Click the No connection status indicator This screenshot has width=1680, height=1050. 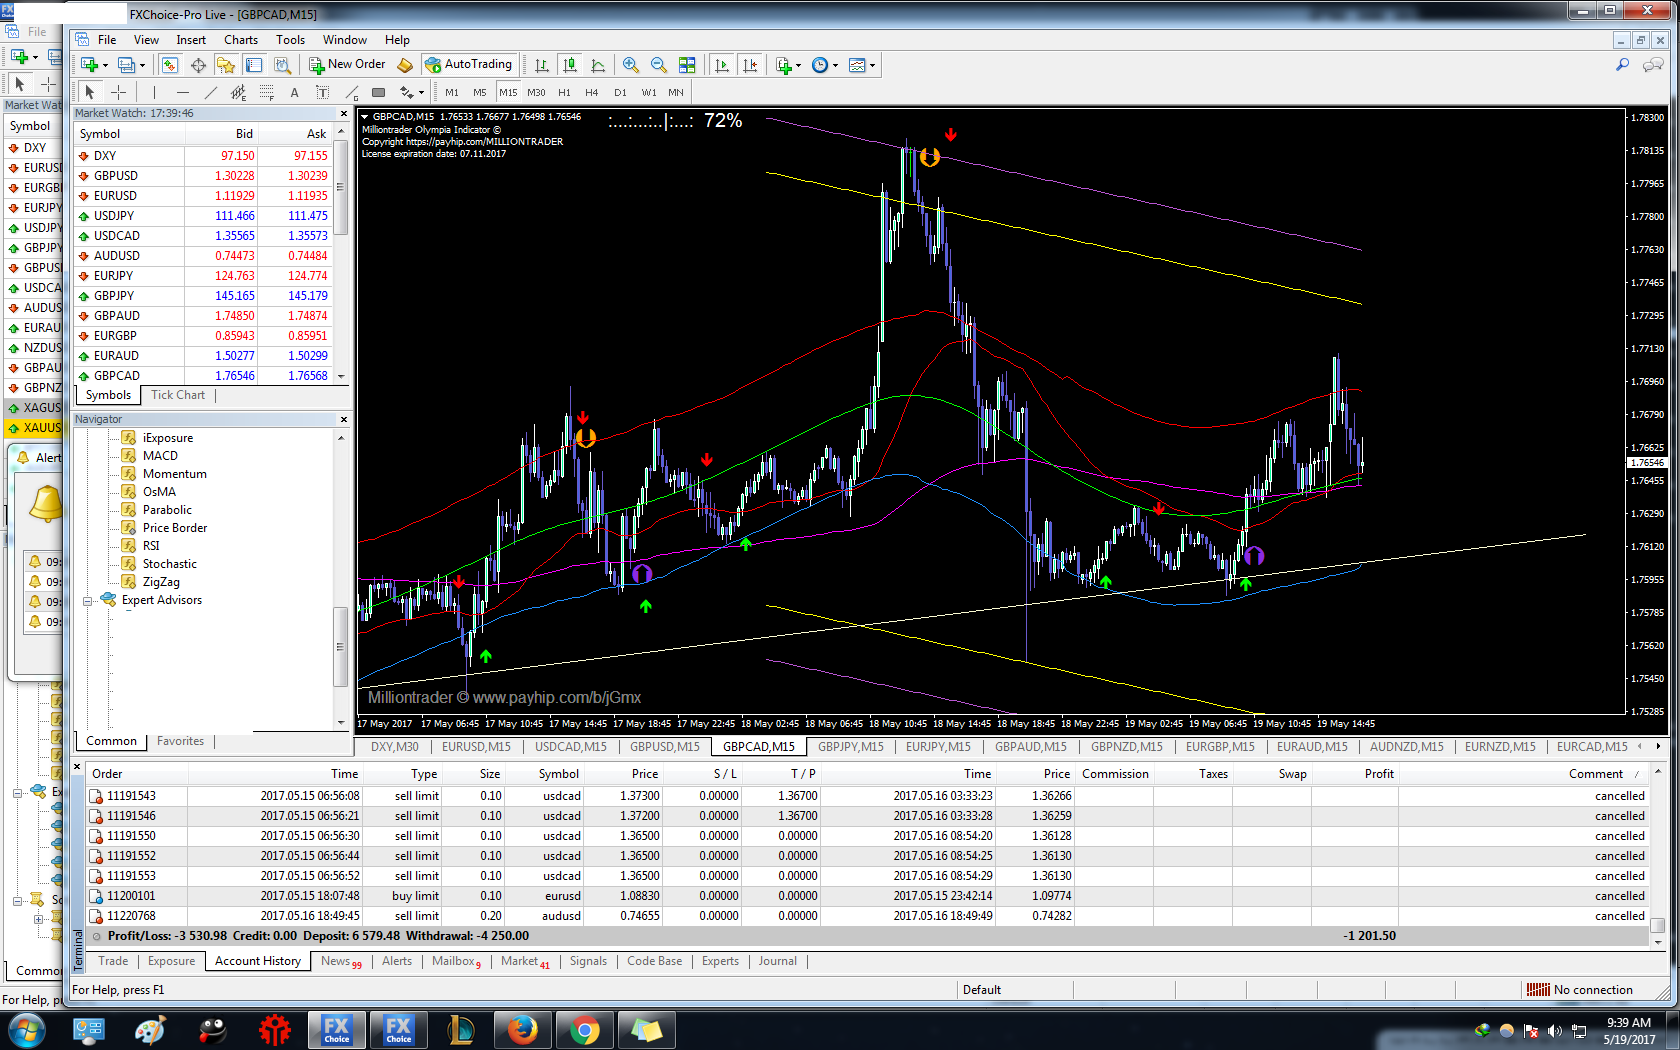1580,990
